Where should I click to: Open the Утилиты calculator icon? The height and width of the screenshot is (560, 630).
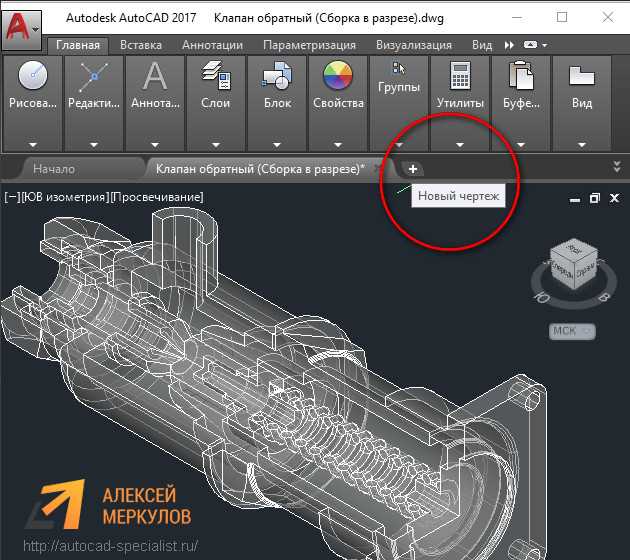pyautogui.click(x=460, y=76)
